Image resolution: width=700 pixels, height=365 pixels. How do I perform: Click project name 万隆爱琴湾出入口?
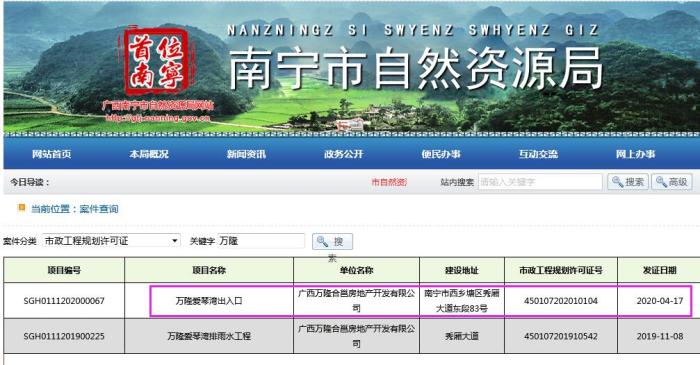coord(209,301)
